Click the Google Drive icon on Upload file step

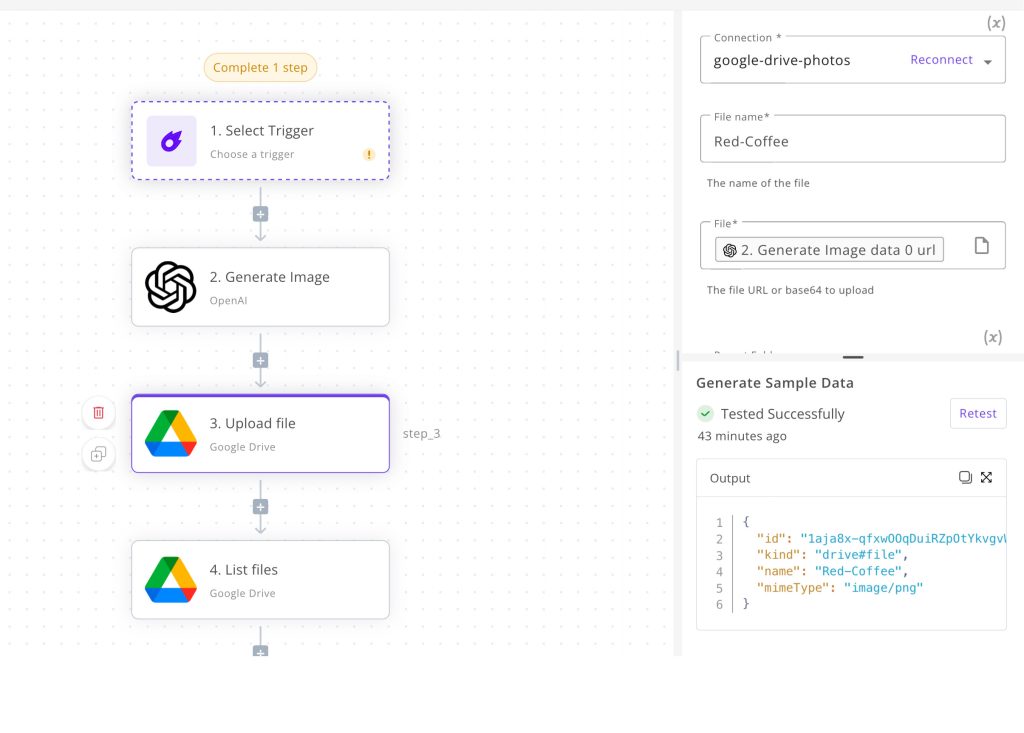tap(170, 433)
